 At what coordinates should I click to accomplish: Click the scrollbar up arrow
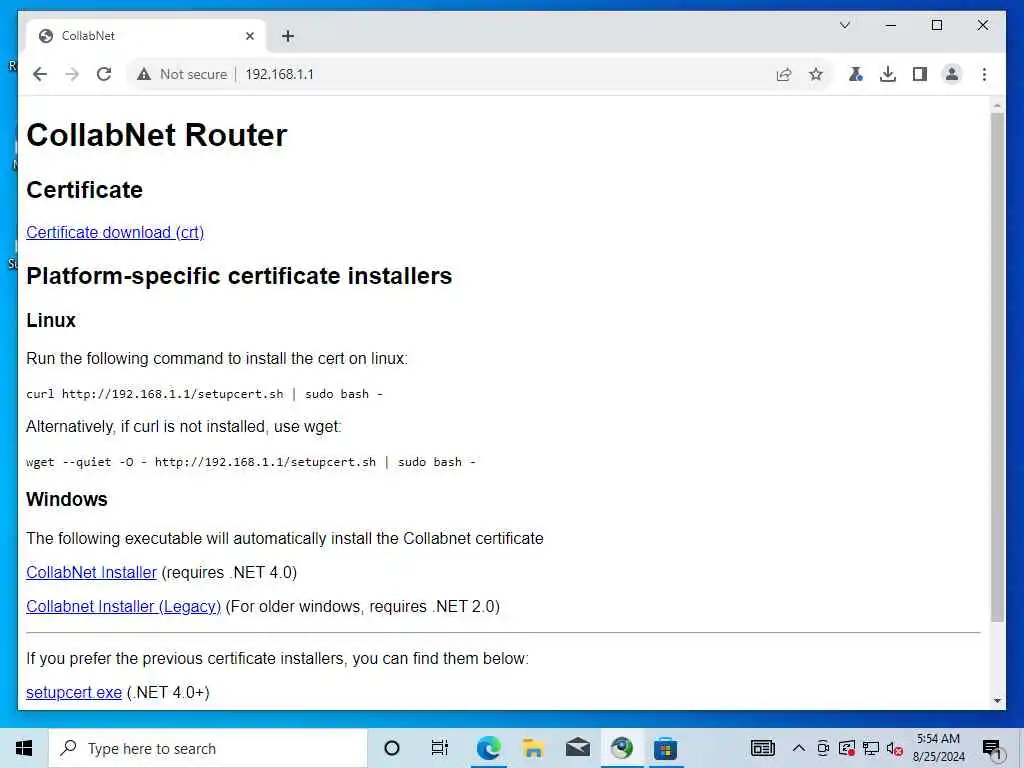[x=997, y=105]
